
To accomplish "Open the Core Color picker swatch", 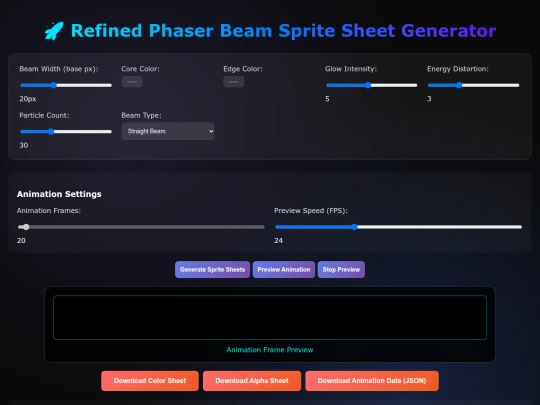I will (x=132, y=82).
